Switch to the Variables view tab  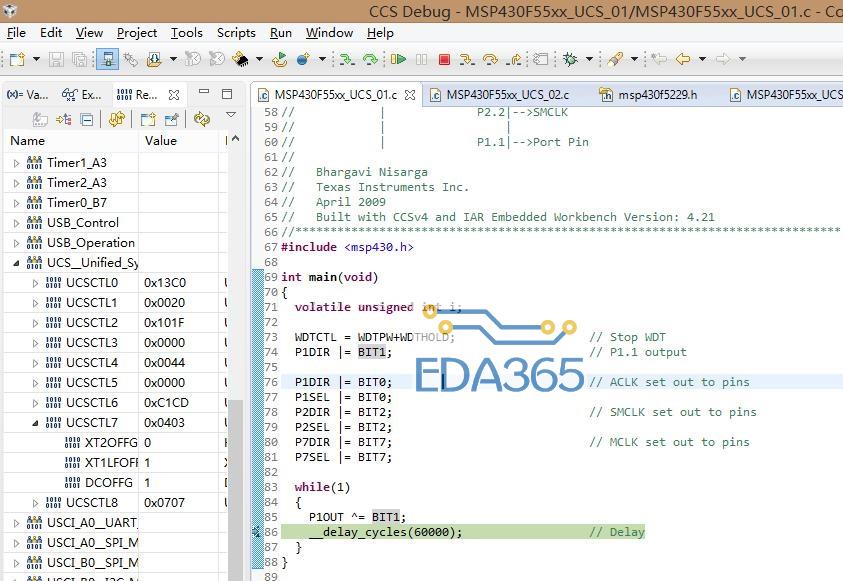click(x=27, y=95)
